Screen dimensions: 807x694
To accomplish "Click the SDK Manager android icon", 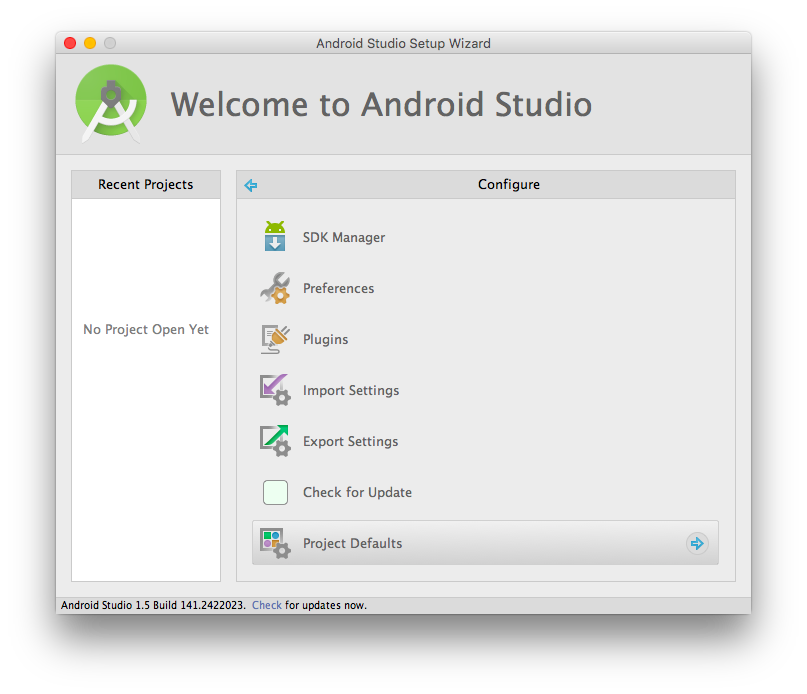I will 275,236.
